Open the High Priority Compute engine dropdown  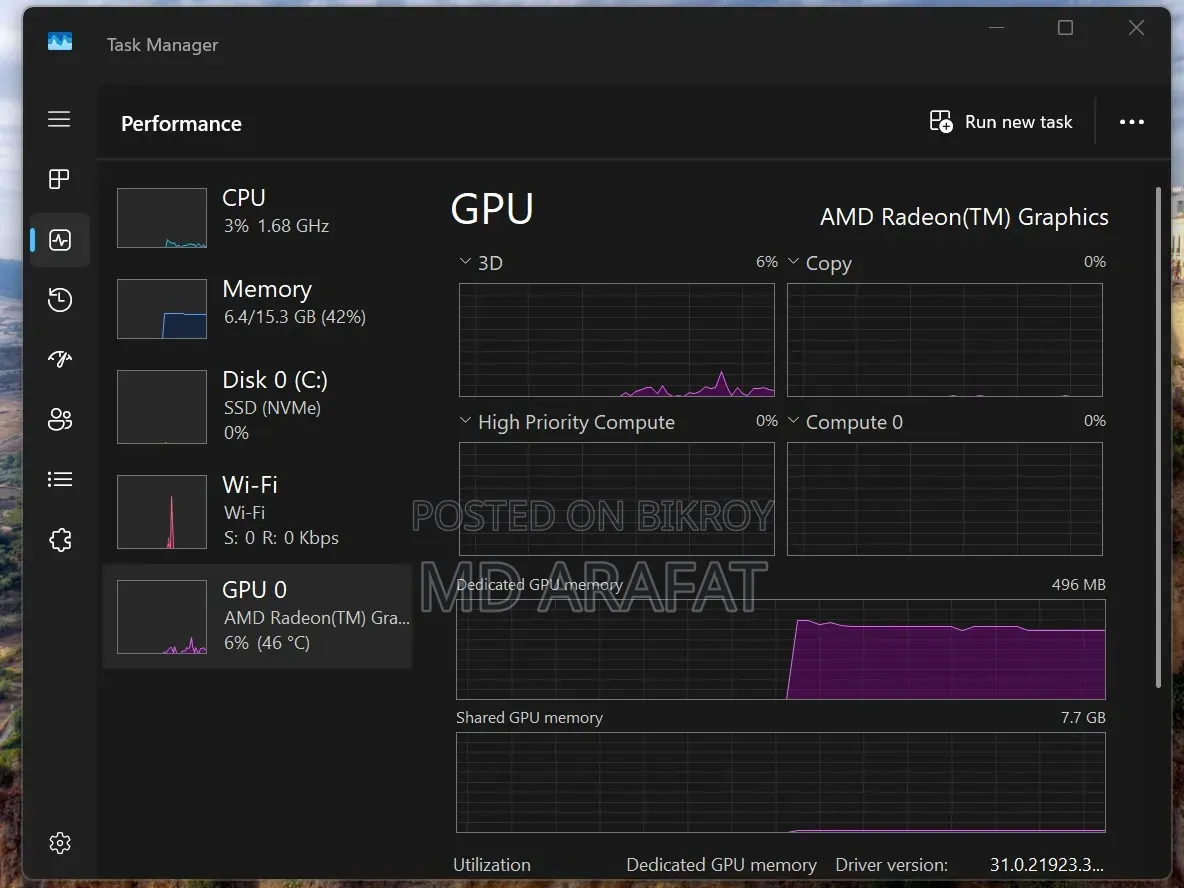pos(465,420)
